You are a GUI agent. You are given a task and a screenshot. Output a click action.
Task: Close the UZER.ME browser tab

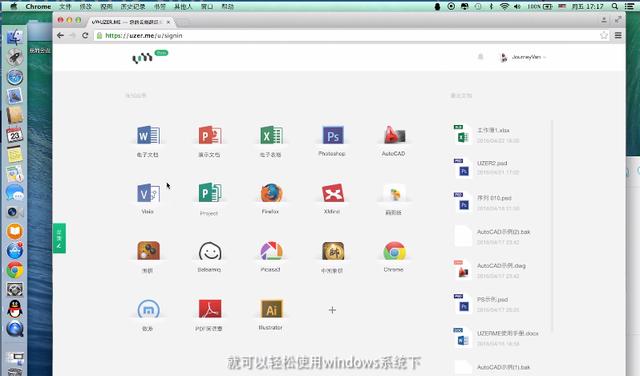168,22
